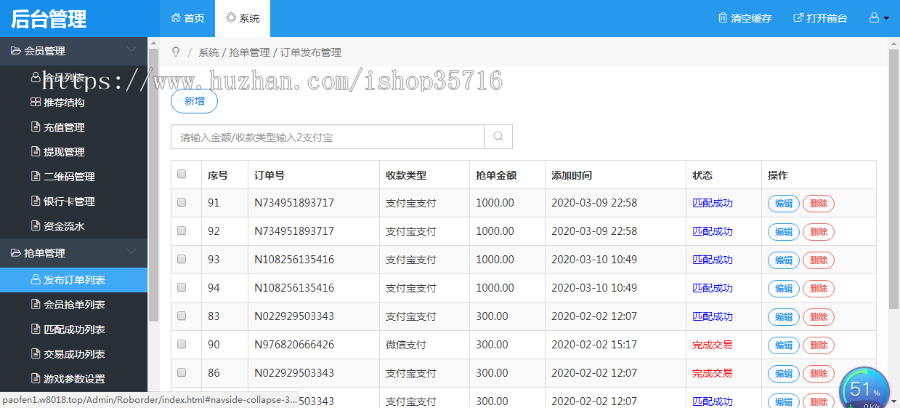Click the 后台管理 logo title
This screenshot has width=900, height=408.
(x=49, y=18)
